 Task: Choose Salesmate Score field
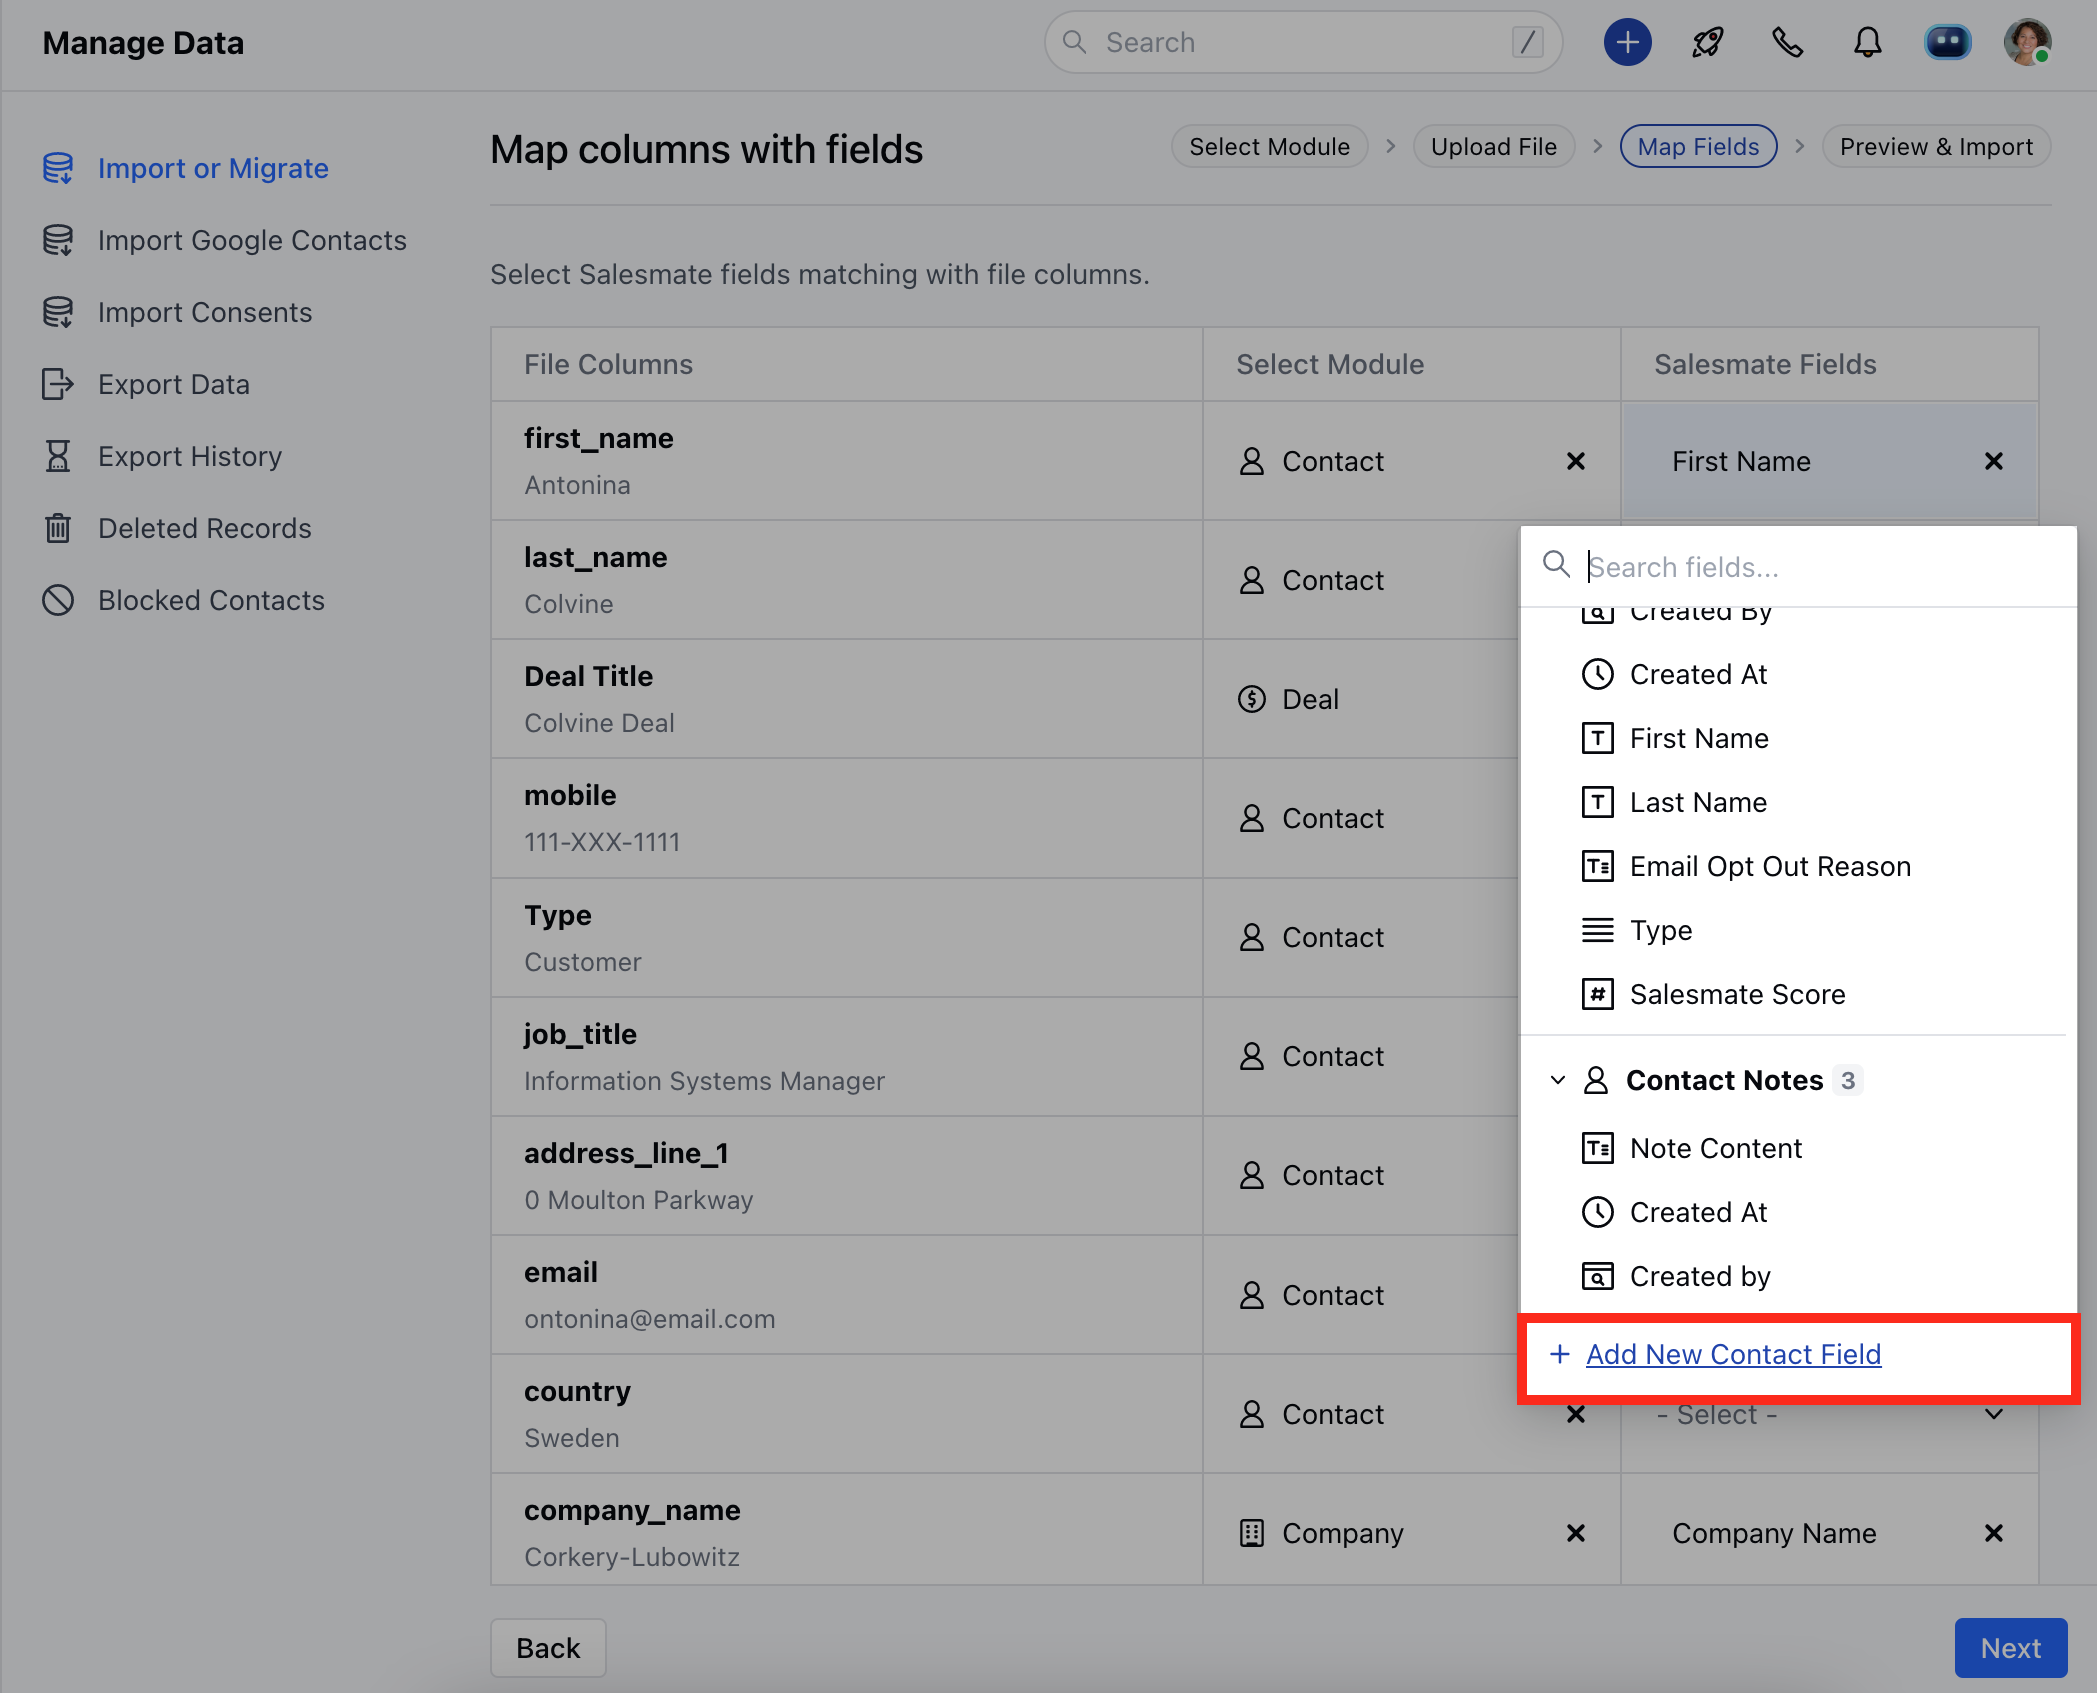(x=1737, y=994)
